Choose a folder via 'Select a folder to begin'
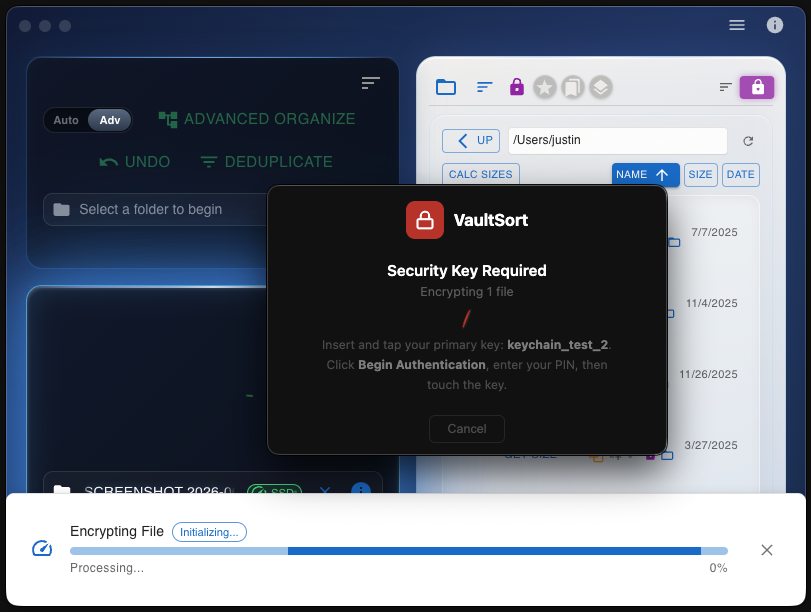811x612 pixels. pos(155,210)
